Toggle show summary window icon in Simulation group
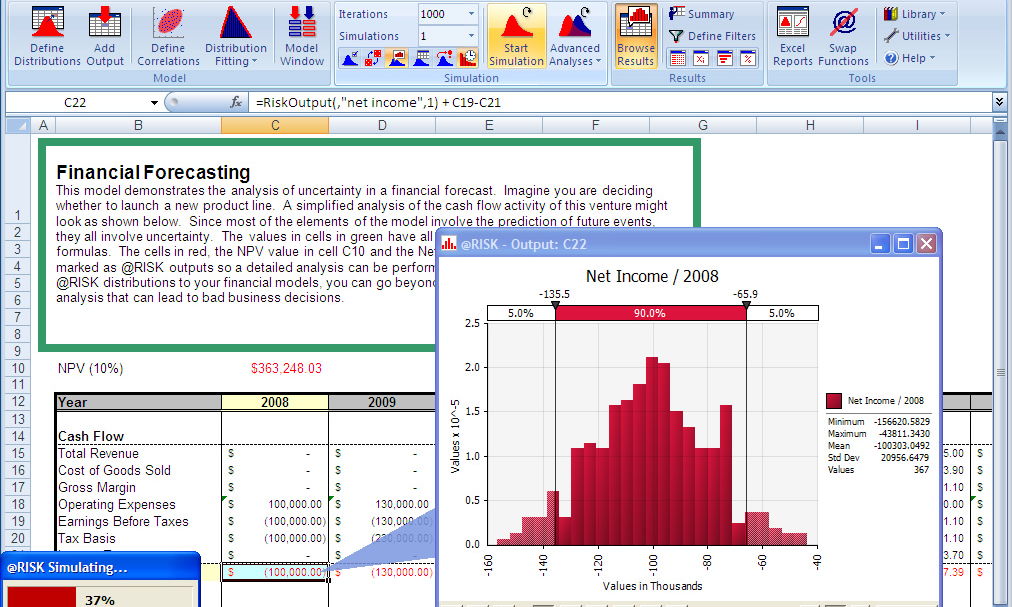 pos(421,58)
